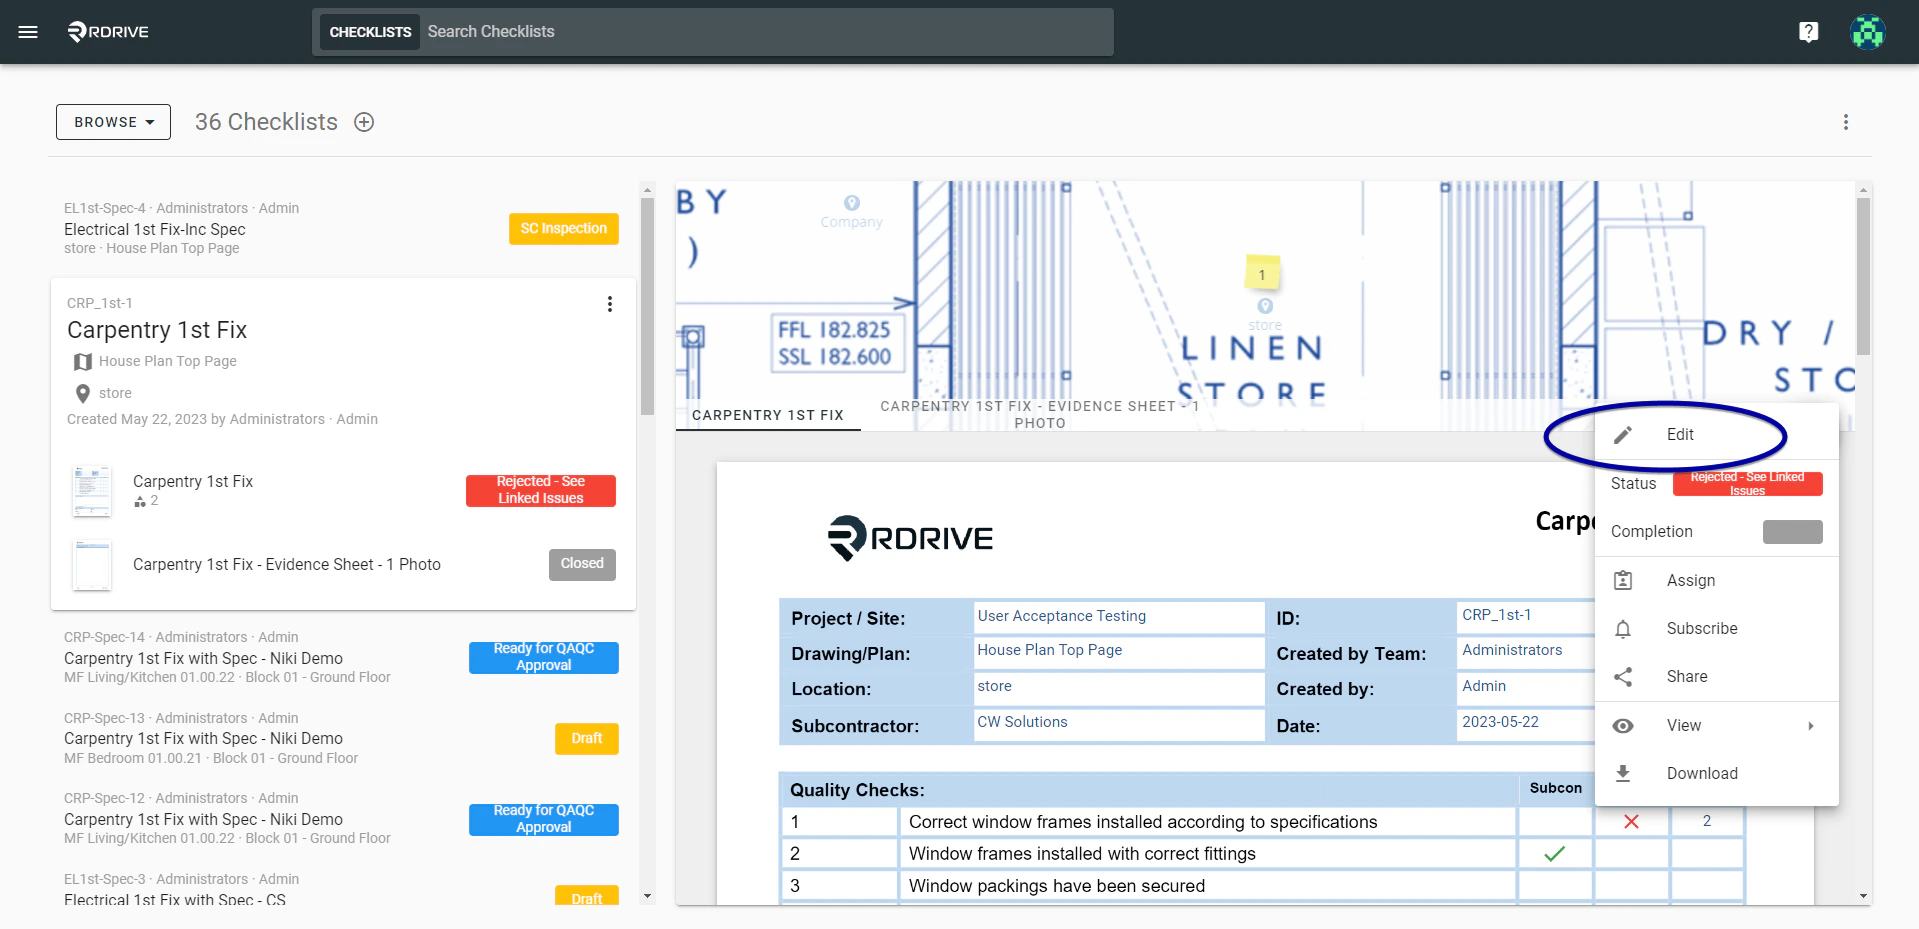Click the Assign icon in menu
This screenshot has height=929, width=1919.
1623,580
